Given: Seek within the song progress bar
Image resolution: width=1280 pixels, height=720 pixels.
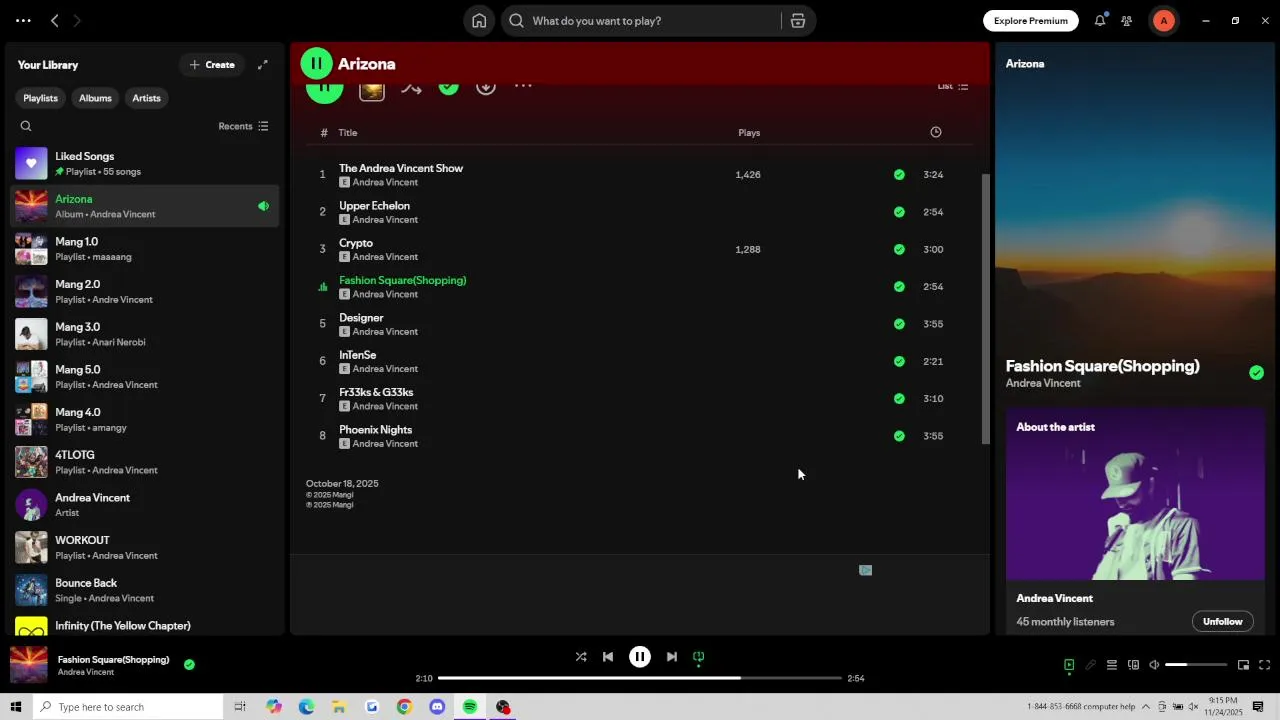Looking at the screenshot, I should click(x=640, y=678).
